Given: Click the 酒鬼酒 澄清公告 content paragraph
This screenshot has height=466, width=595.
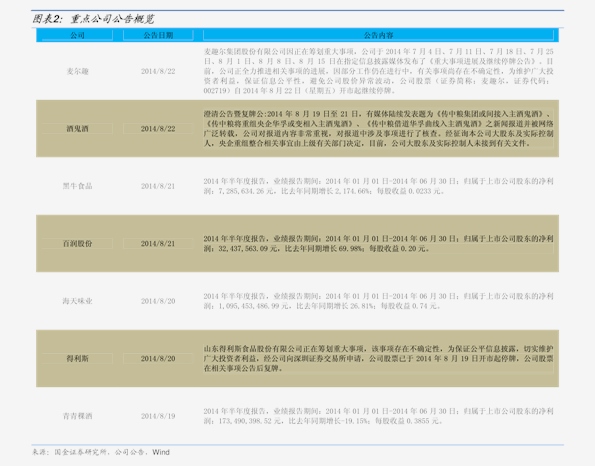Looking at the screenshot, I should [x=378, y=129].
